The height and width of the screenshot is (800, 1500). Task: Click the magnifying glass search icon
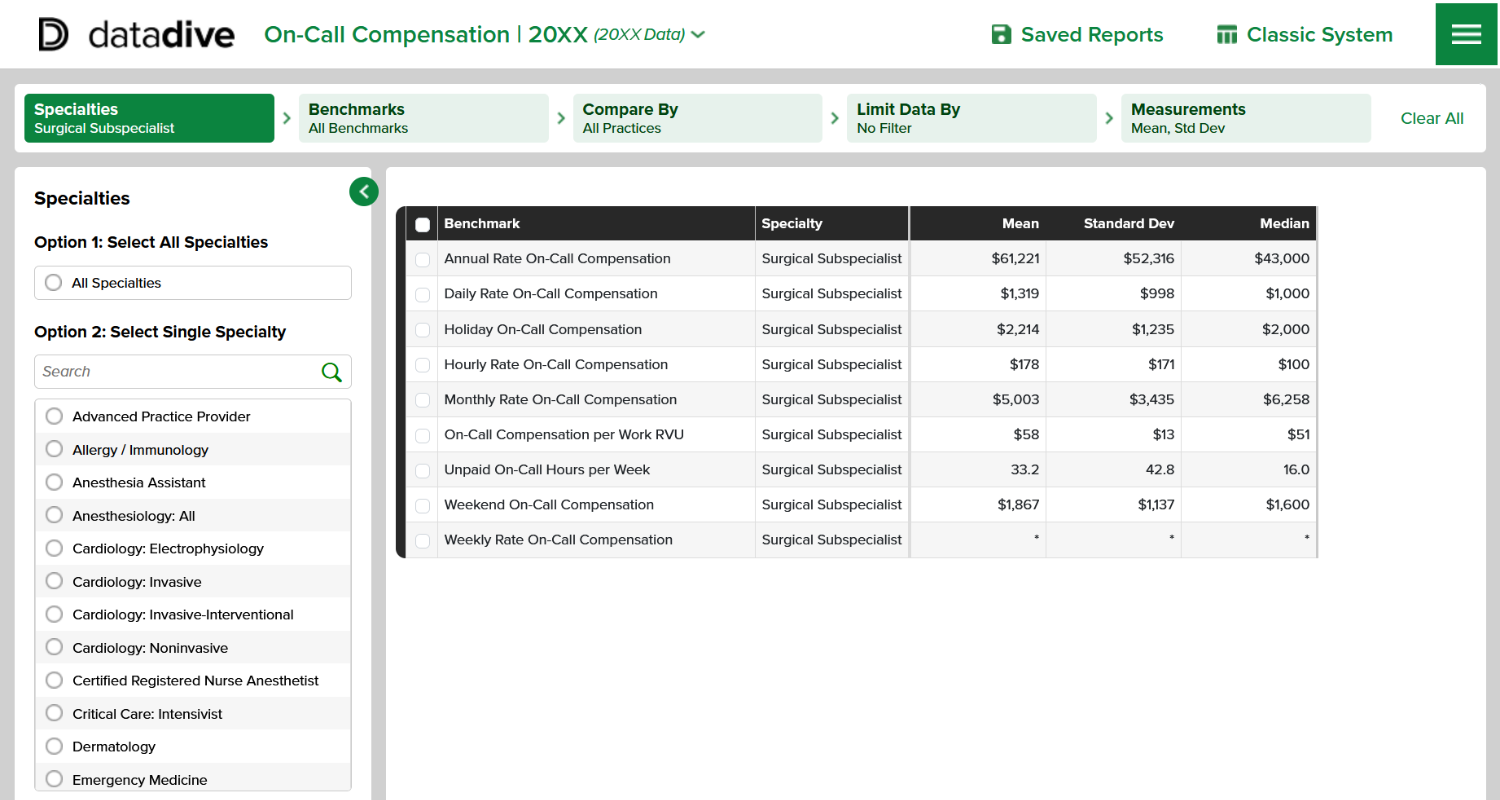point(331,372)
